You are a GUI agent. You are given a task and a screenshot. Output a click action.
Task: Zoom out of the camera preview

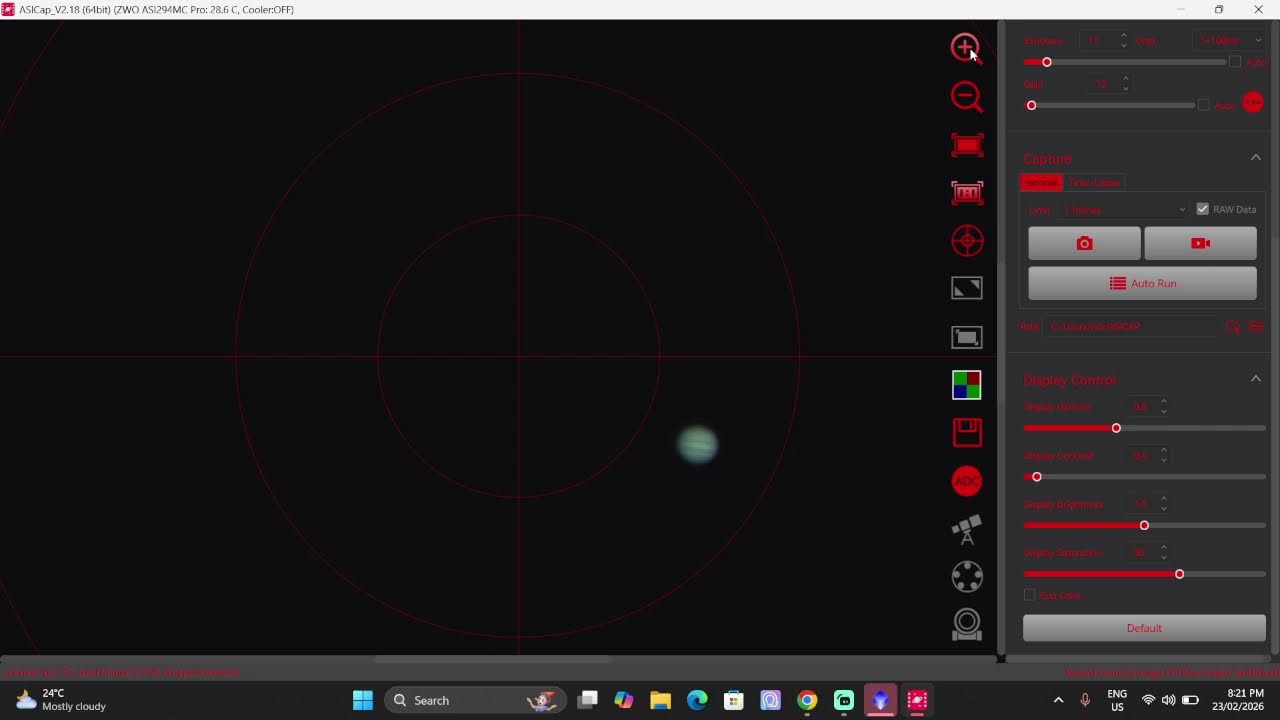pos(966,97)
